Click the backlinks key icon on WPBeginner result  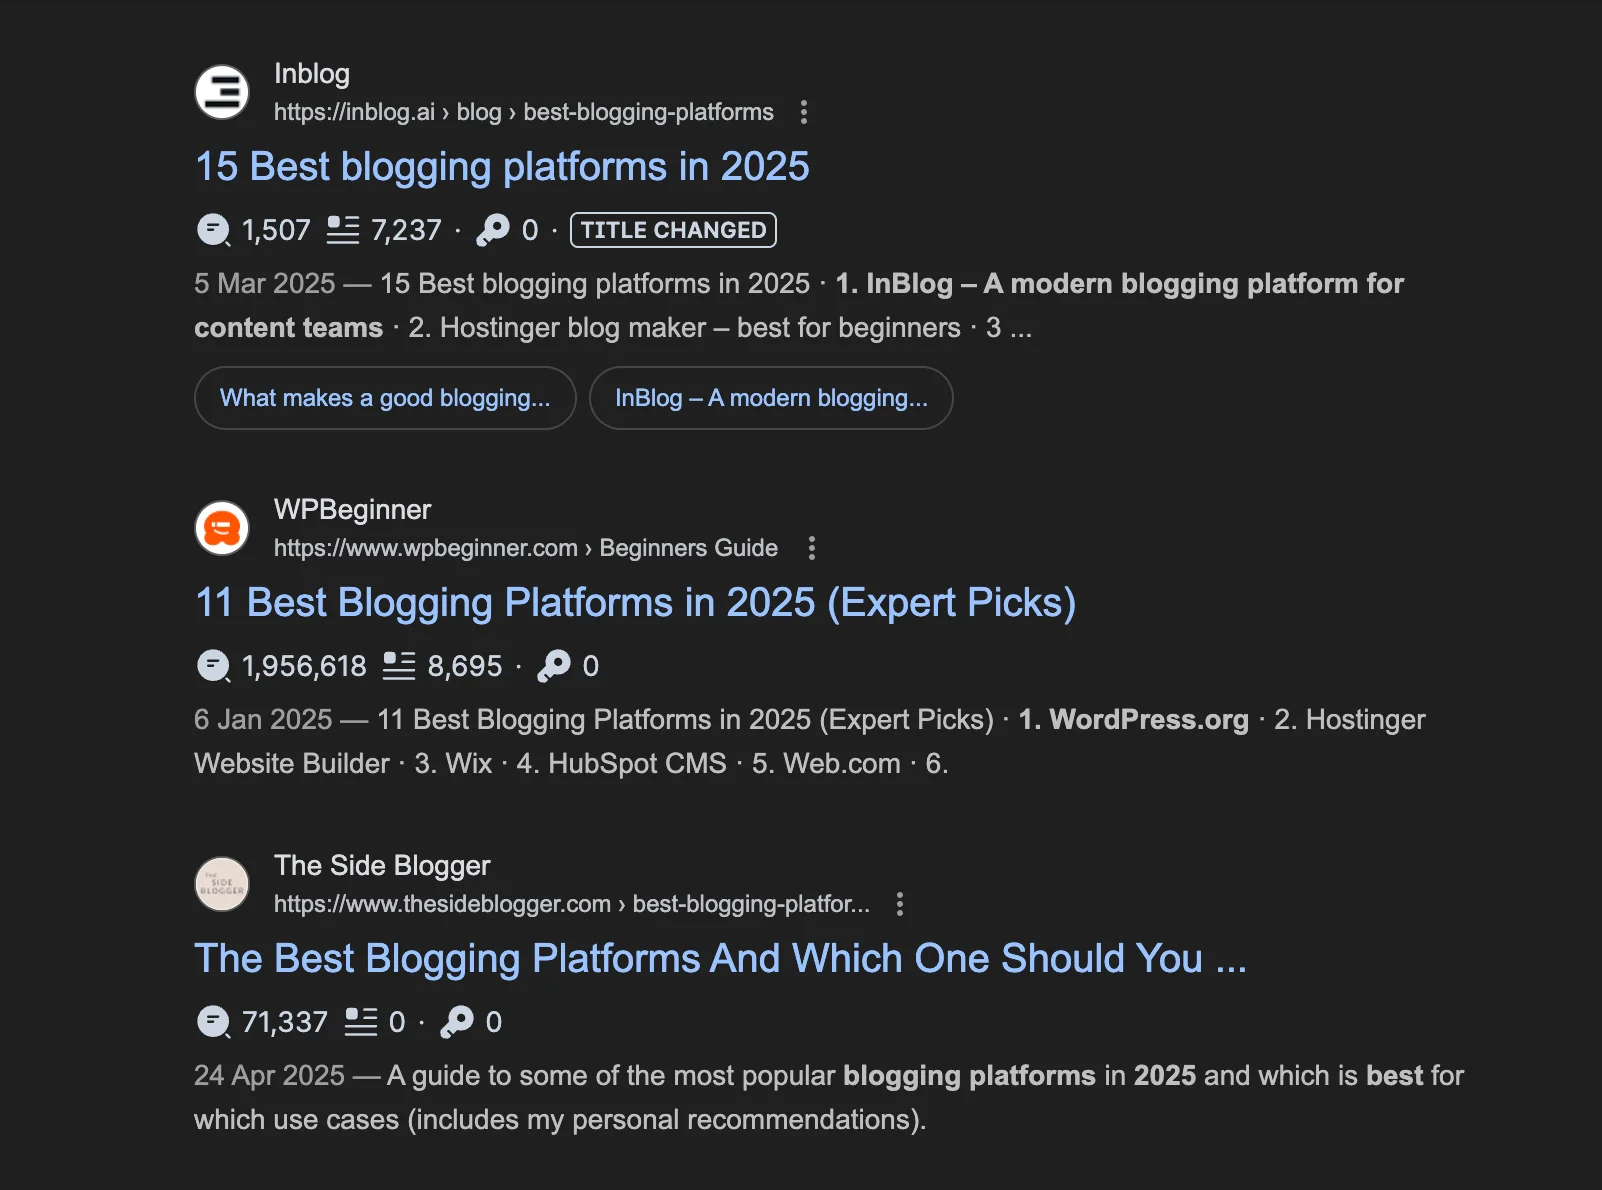click(x=556, y=665)
